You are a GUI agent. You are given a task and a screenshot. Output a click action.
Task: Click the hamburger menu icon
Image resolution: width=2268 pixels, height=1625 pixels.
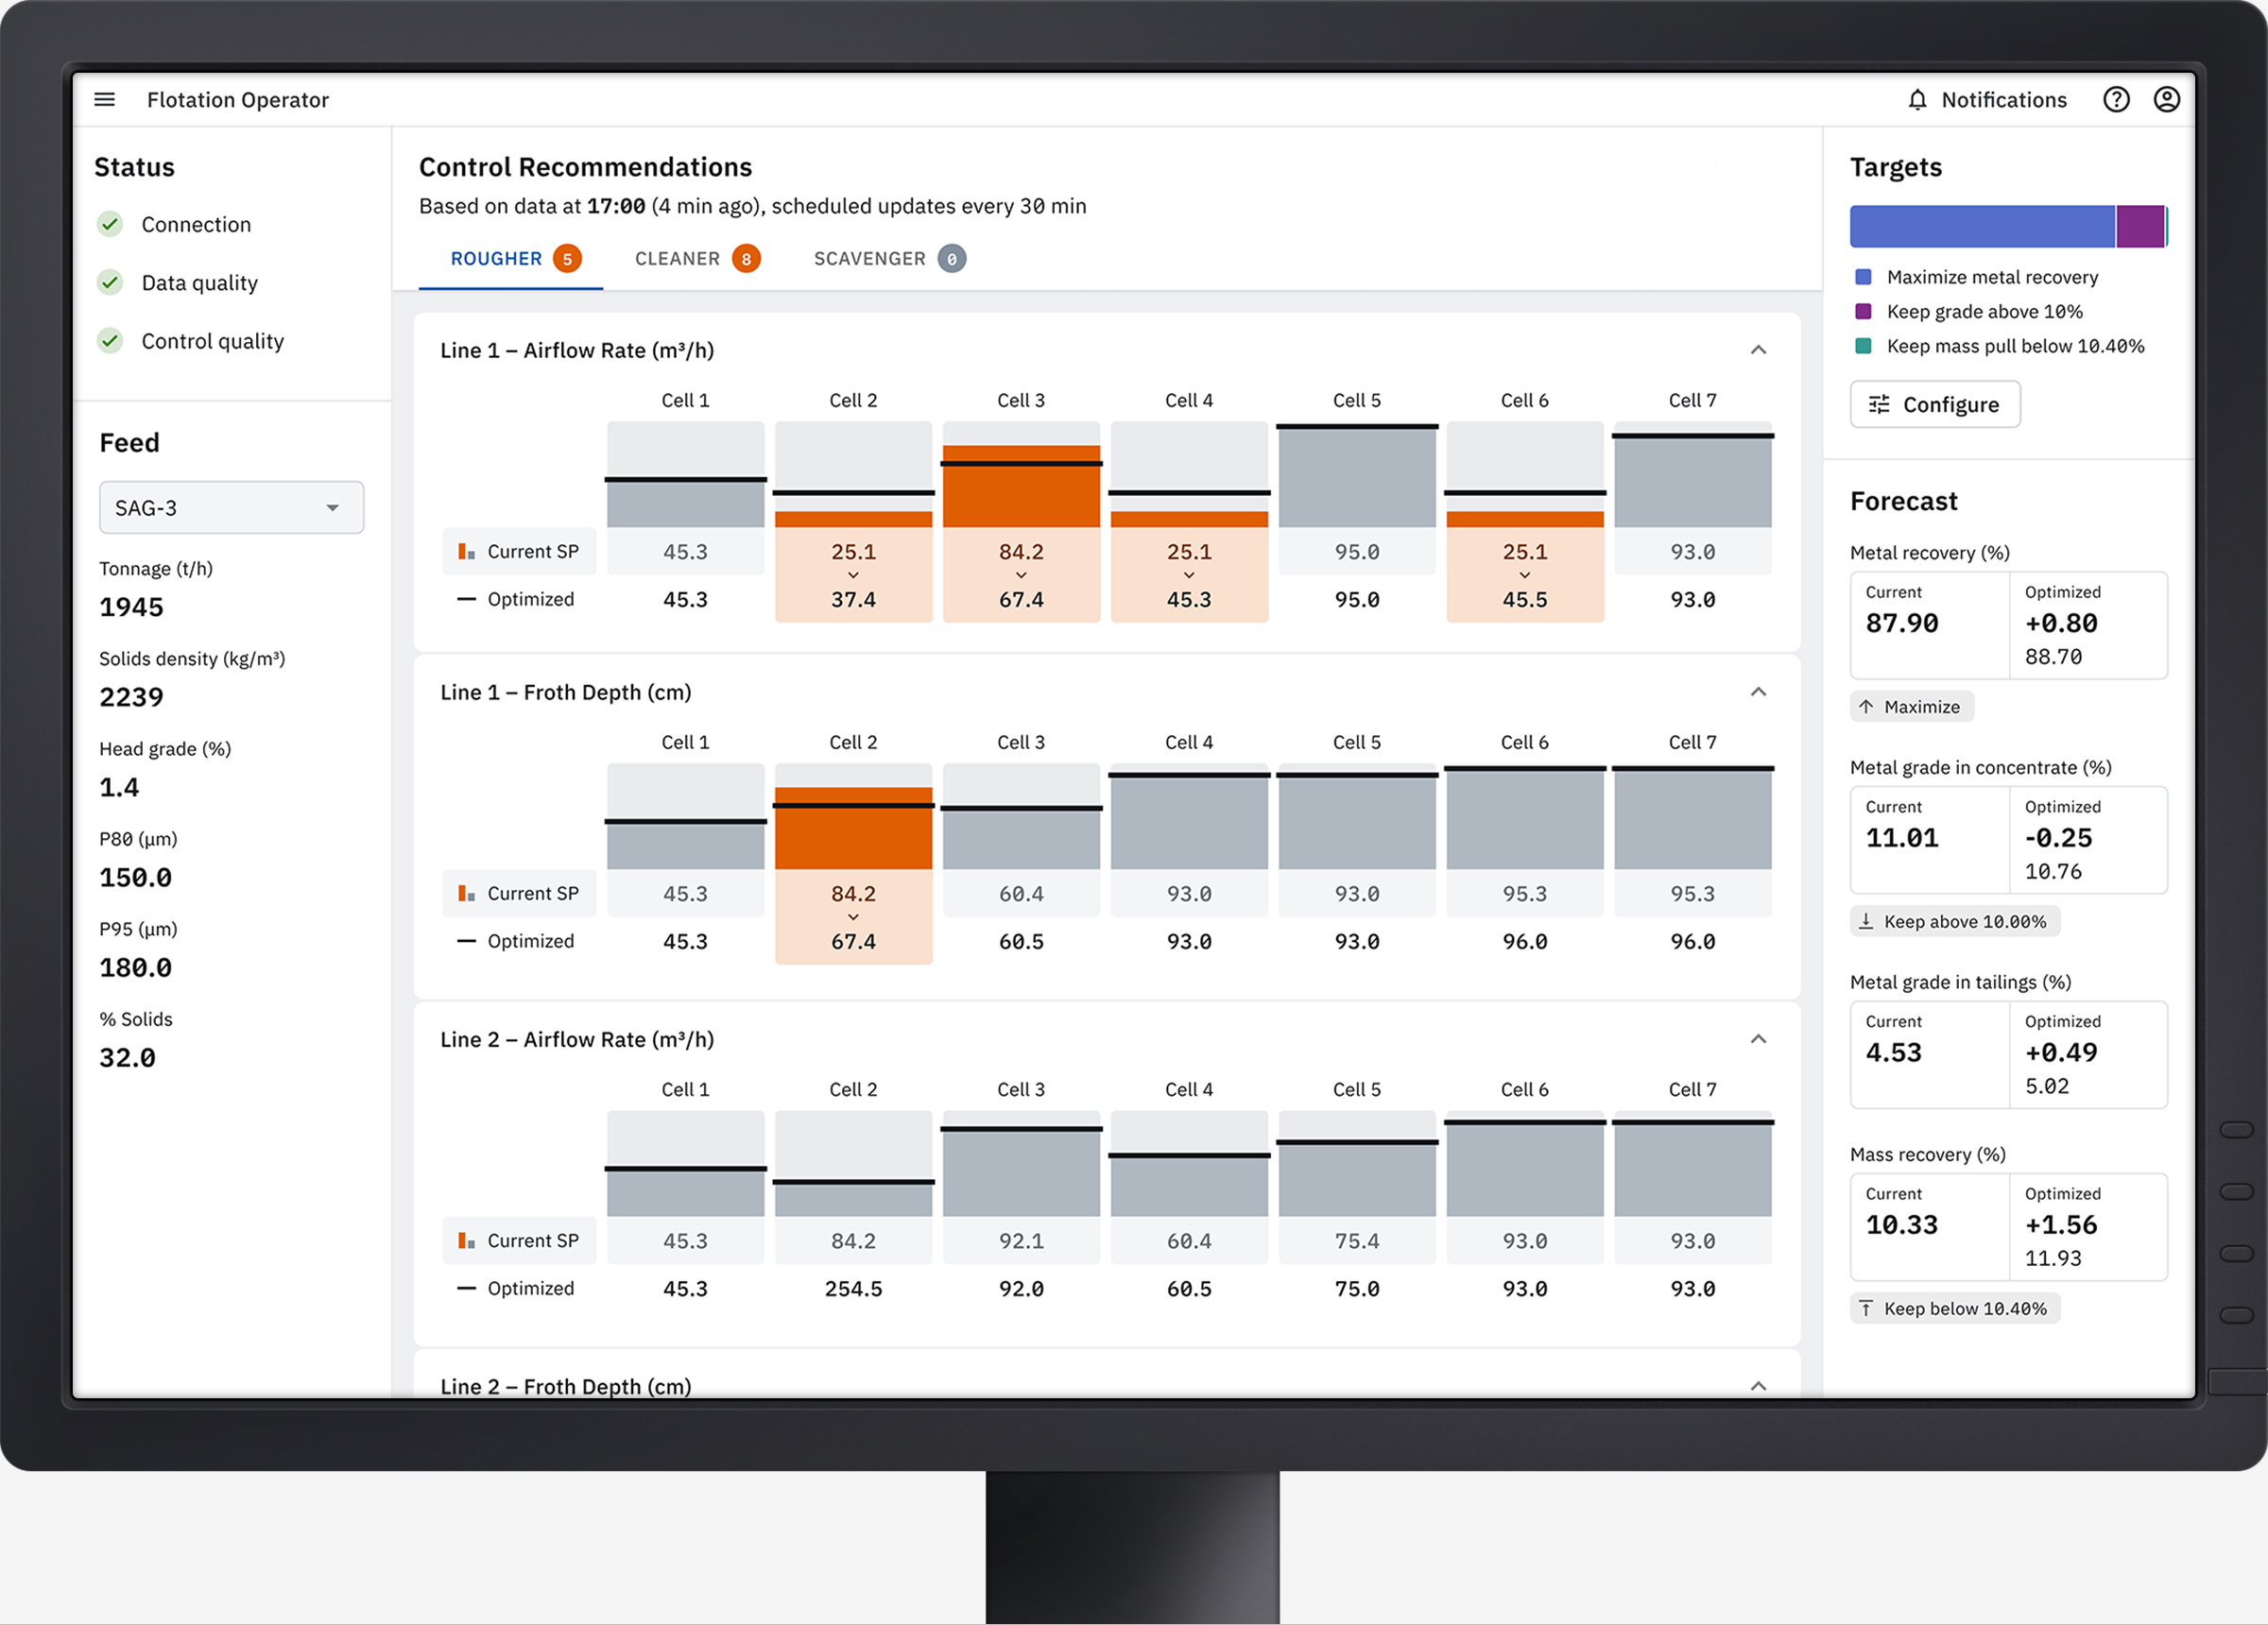(x=106, y=98)
